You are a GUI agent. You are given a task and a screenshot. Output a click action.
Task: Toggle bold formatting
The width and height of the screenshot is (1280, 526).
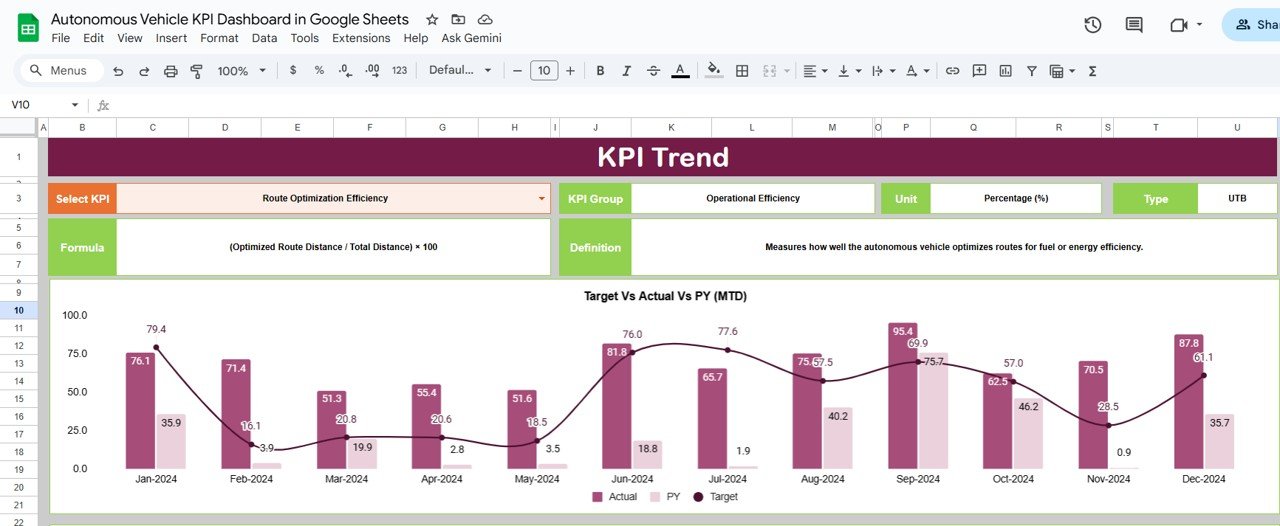[600, 71]
